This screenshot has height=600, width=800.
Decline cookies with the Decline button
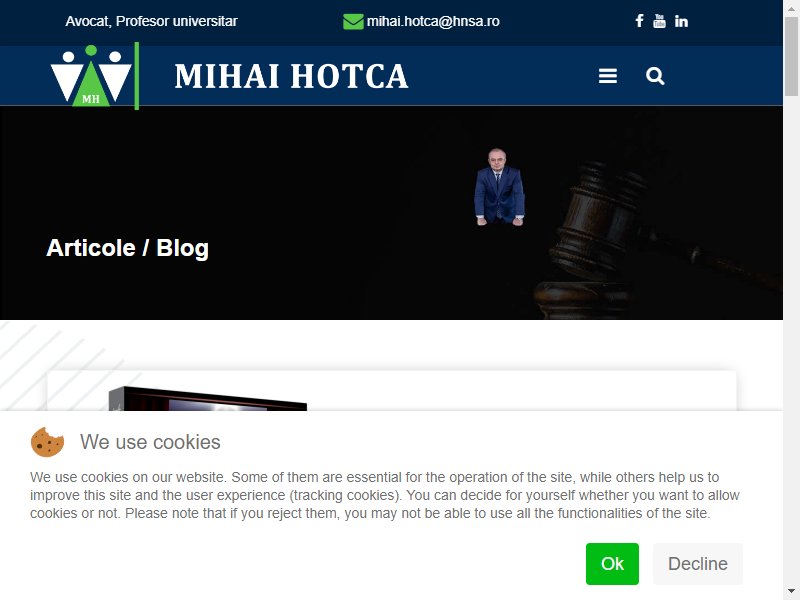697,564
